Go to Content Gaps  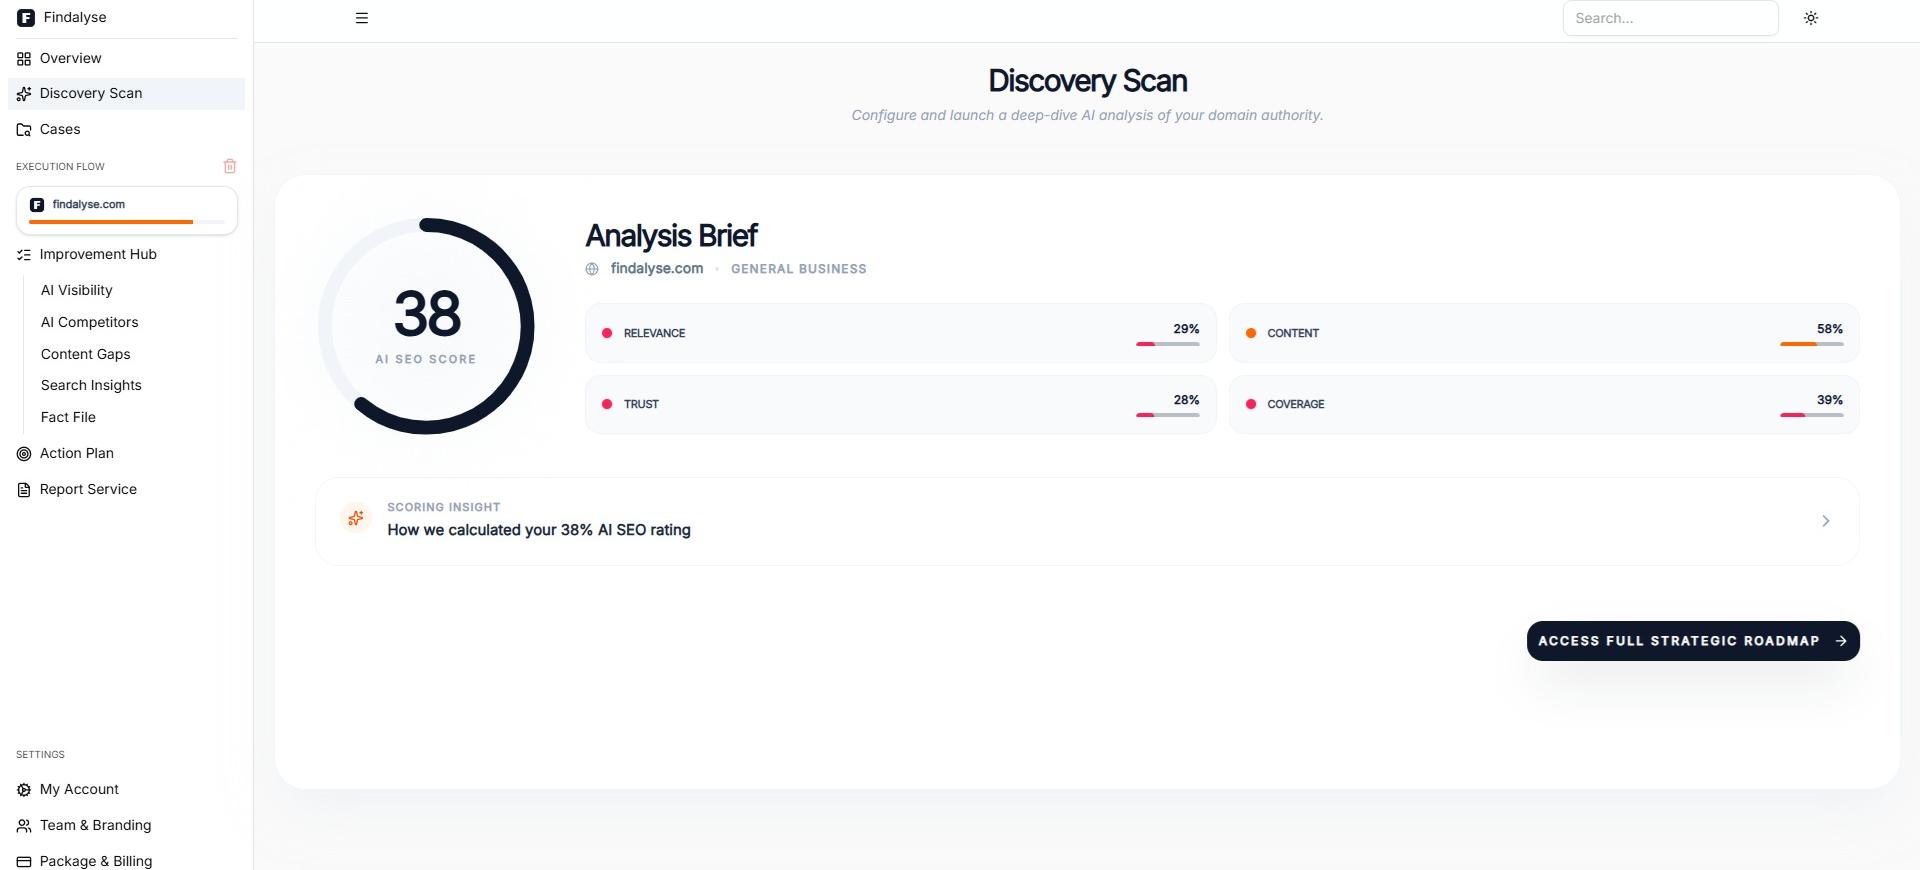85,354
